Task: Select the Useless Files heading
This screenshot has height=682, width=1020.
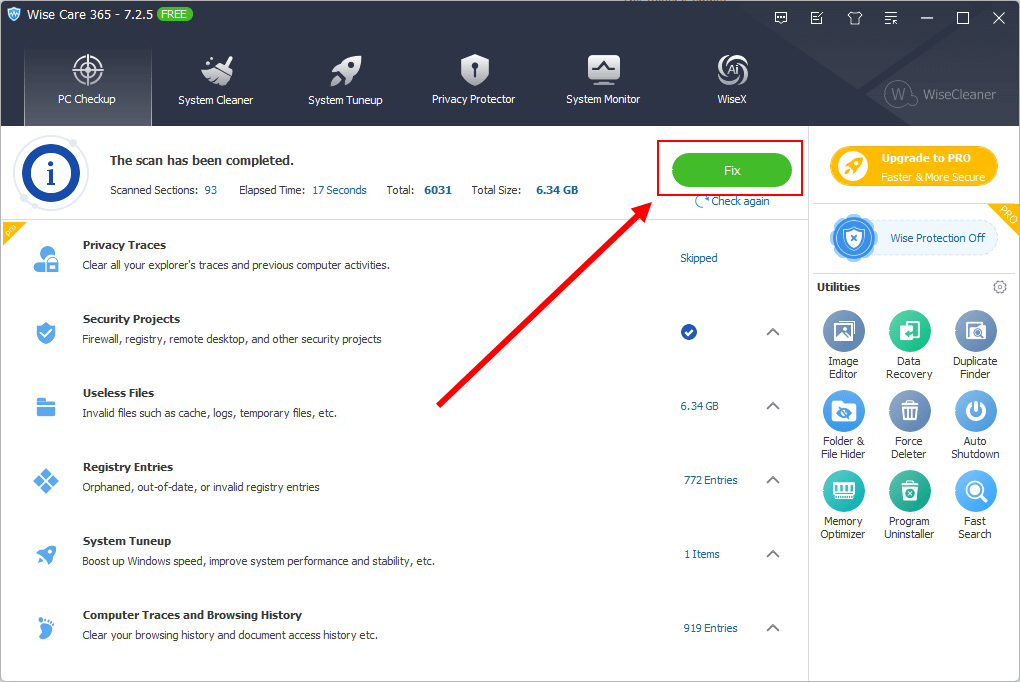Action: [x=118, y=393]
